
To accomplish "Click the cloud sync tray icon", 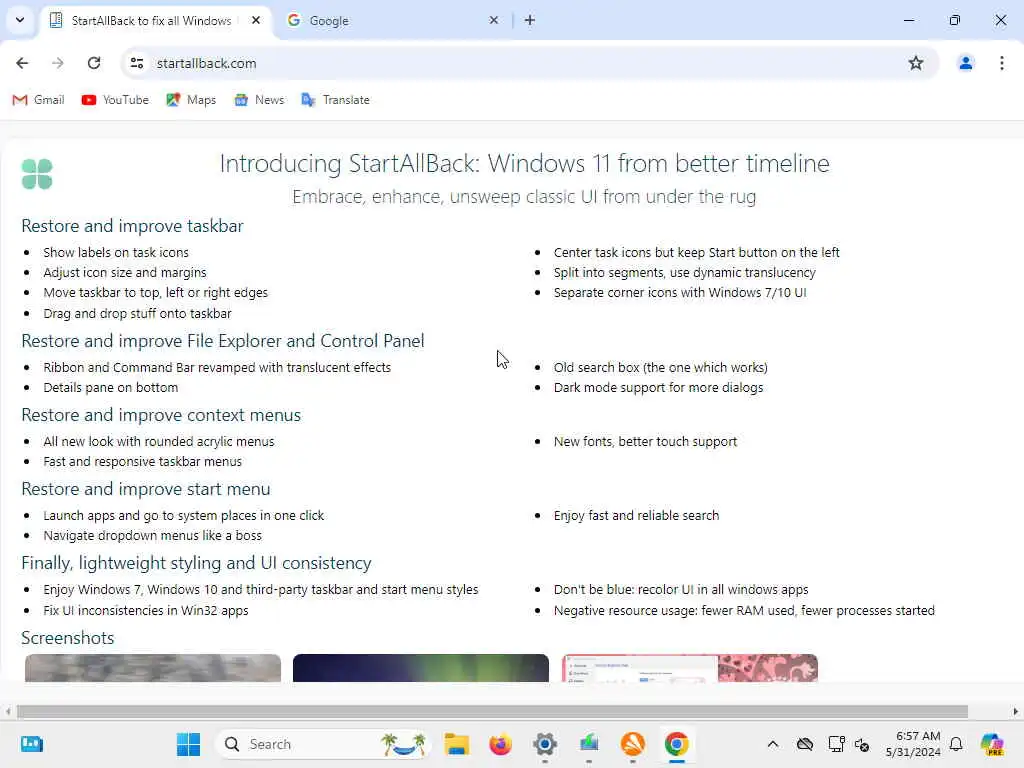I will tap(805, 744).
